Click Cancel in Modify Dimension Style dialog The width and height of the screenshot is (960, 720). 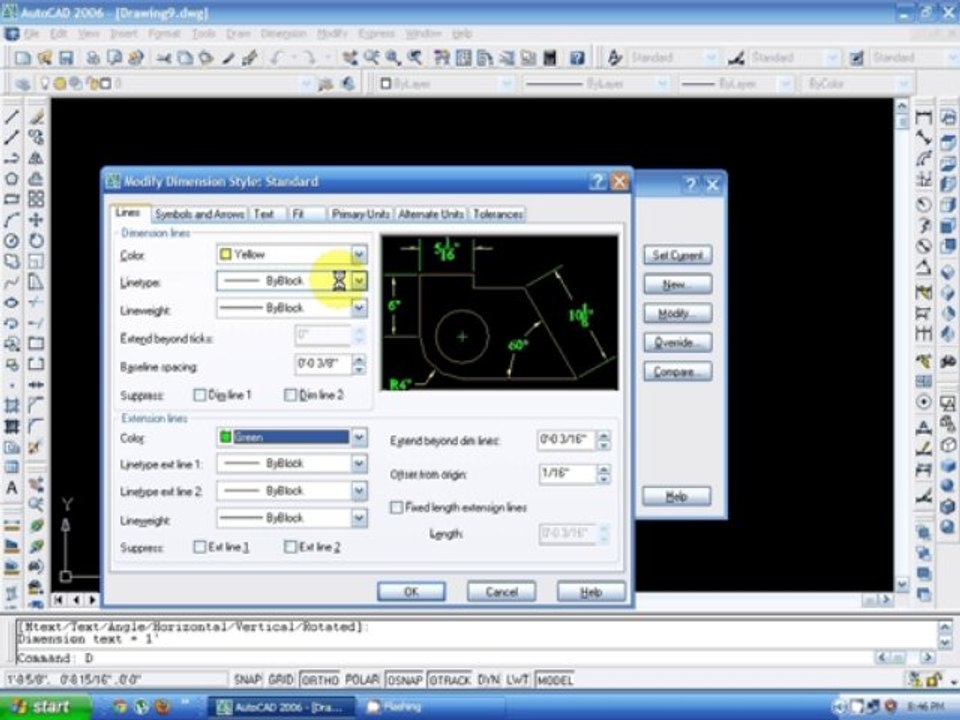pos(501,591)
